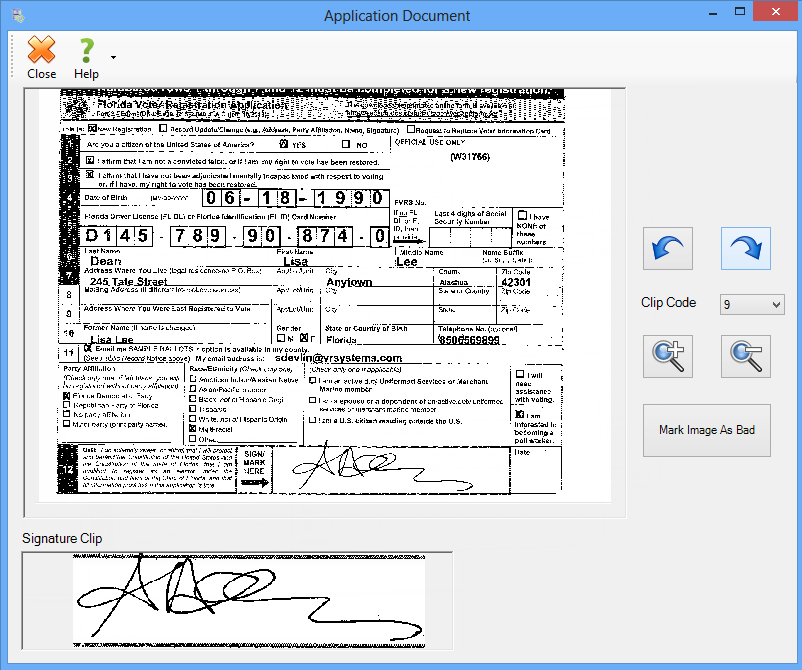Zoom out using the magnifier minus icon
Viewport: 802px width, 670px height.
[746, 356]
